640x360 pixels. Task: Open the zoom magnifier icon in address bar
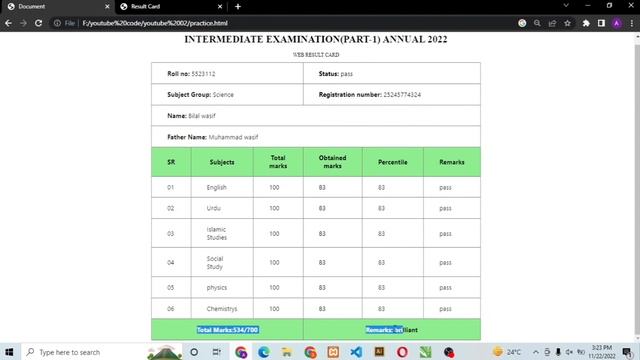[x=537, y=23]
